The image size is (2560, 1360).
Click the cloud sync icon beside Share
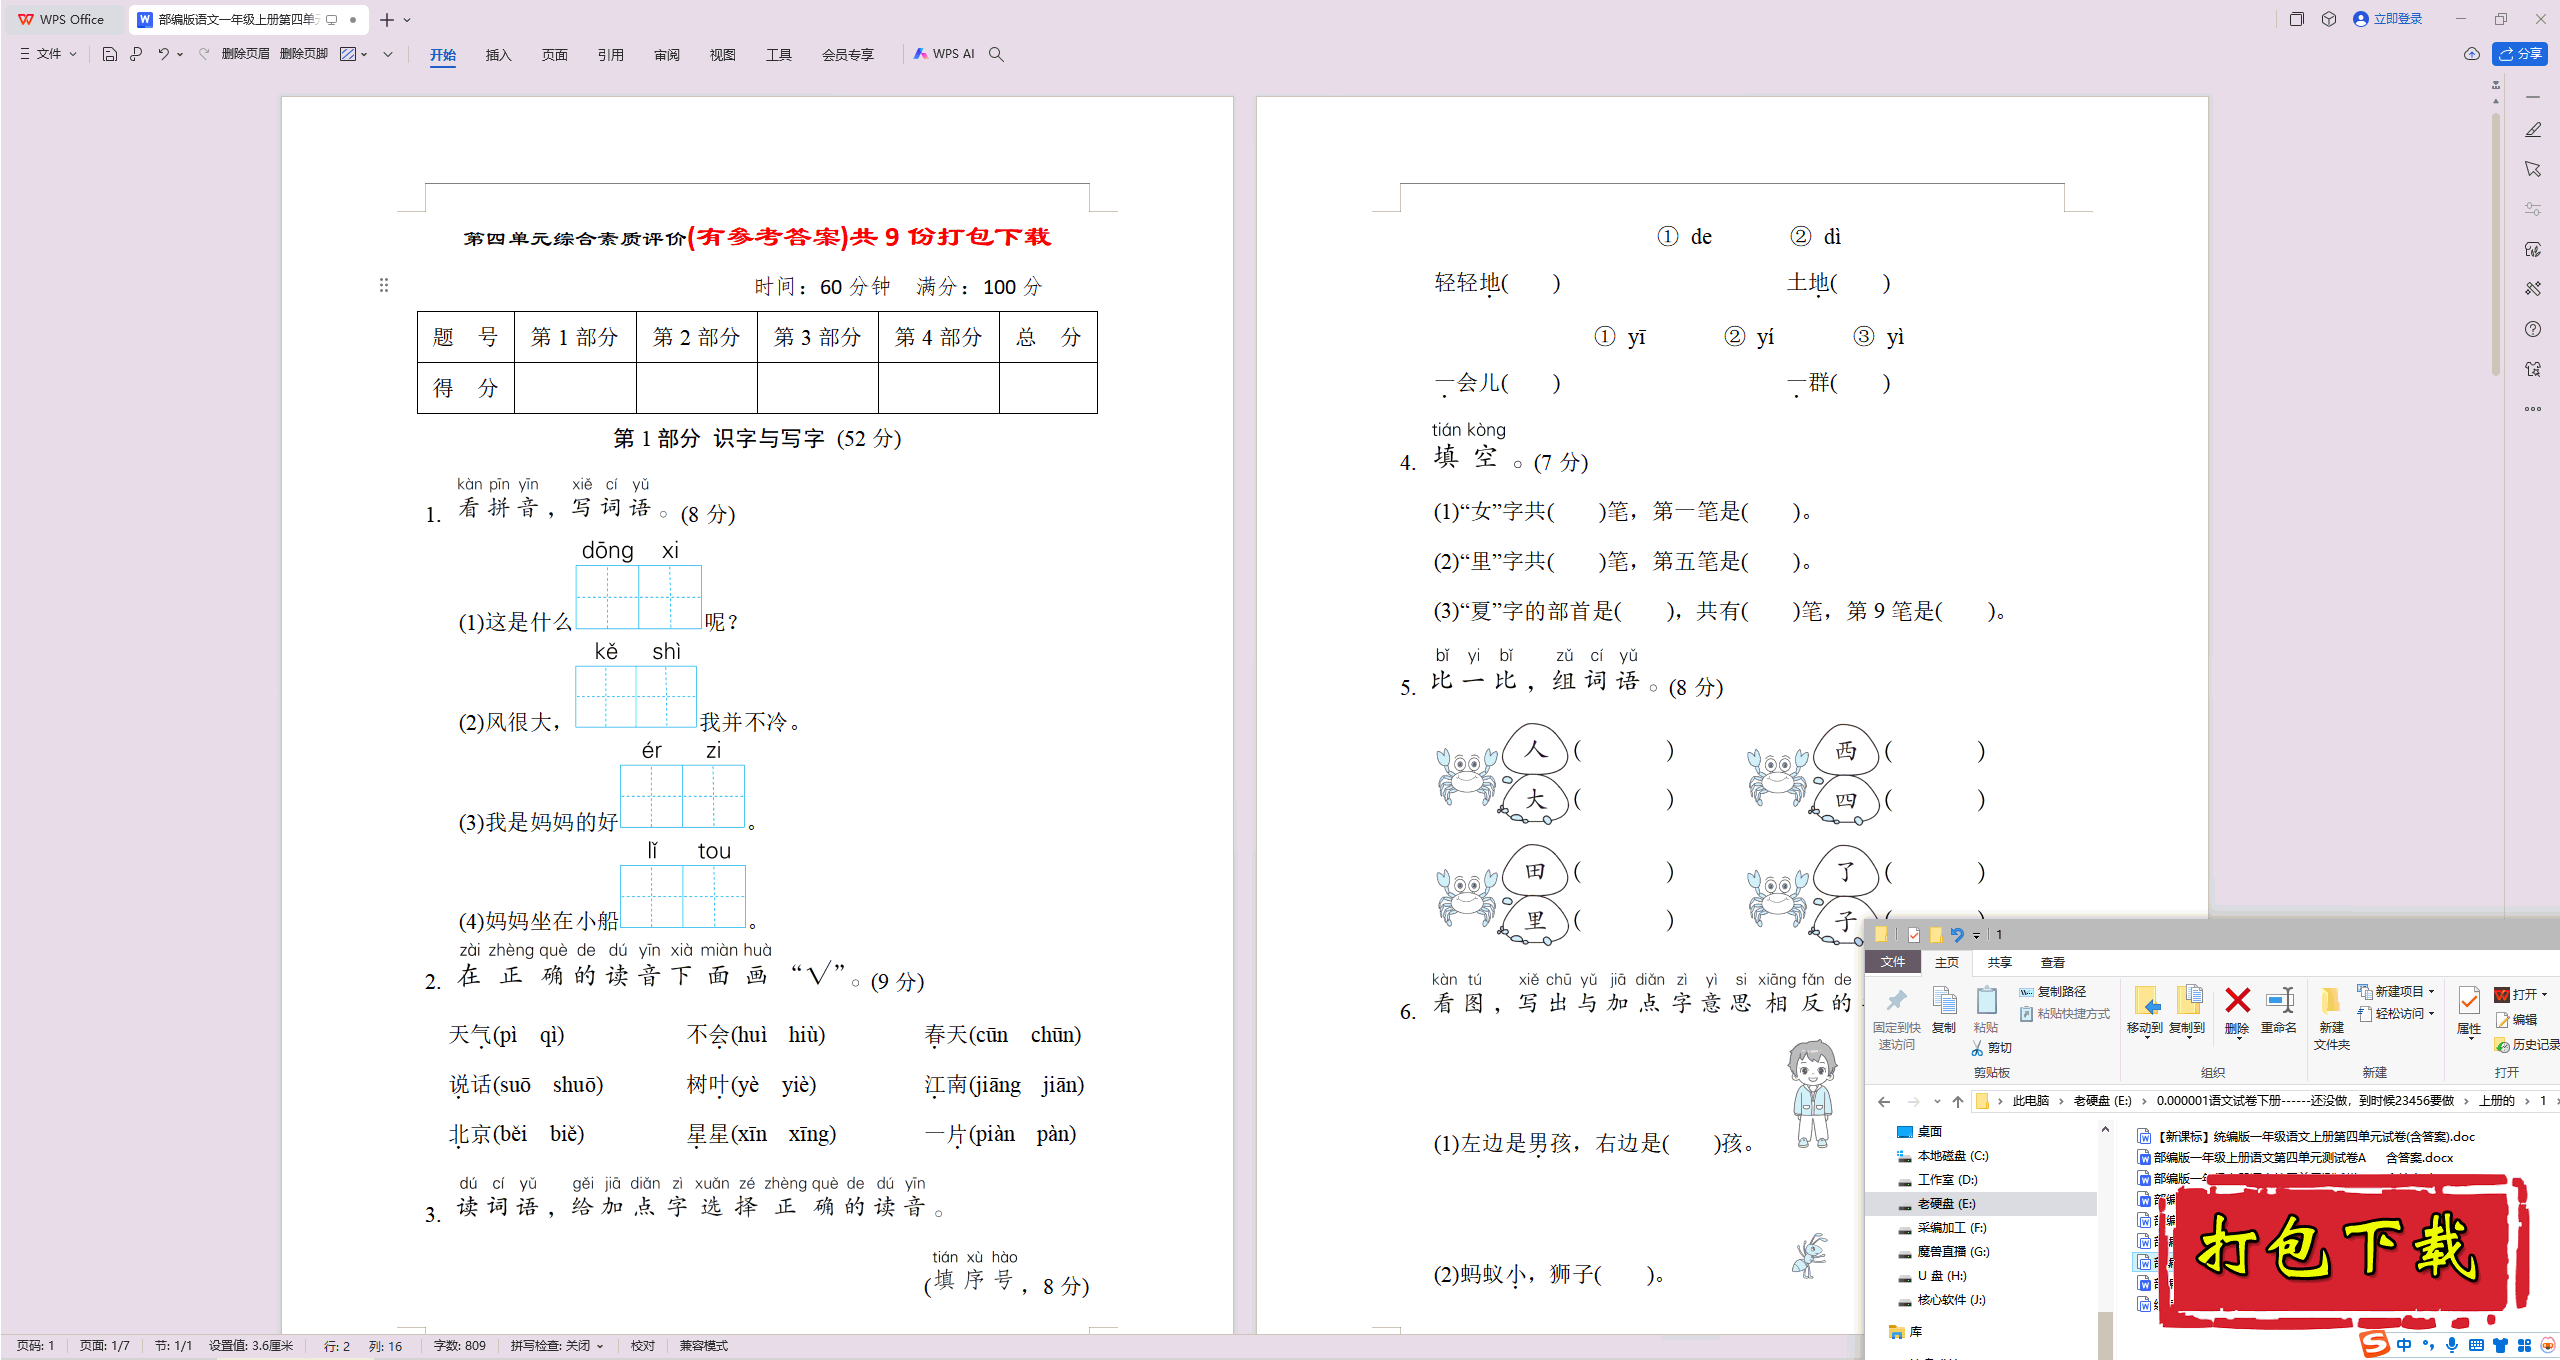coord(2471,54)
